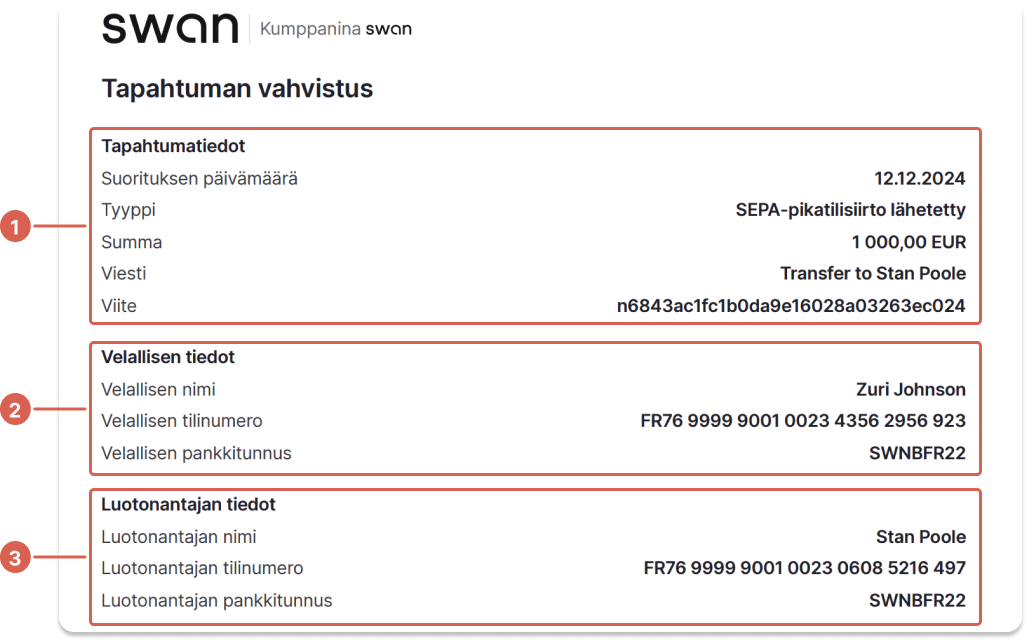This screenshot has height=640, width=1026.
Task: Click the red number 2 marker
Action: [16, 410]
